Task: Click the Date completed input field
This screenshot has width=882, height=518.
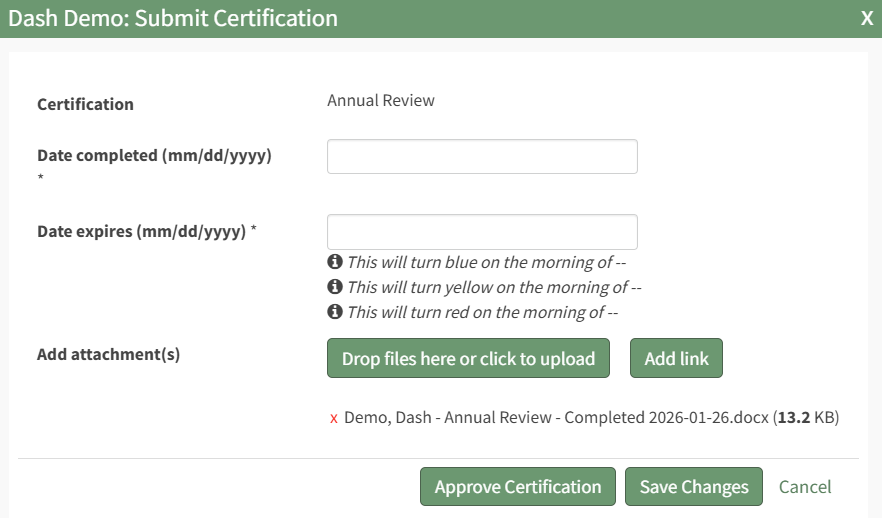Action: (x=482, y=157)
